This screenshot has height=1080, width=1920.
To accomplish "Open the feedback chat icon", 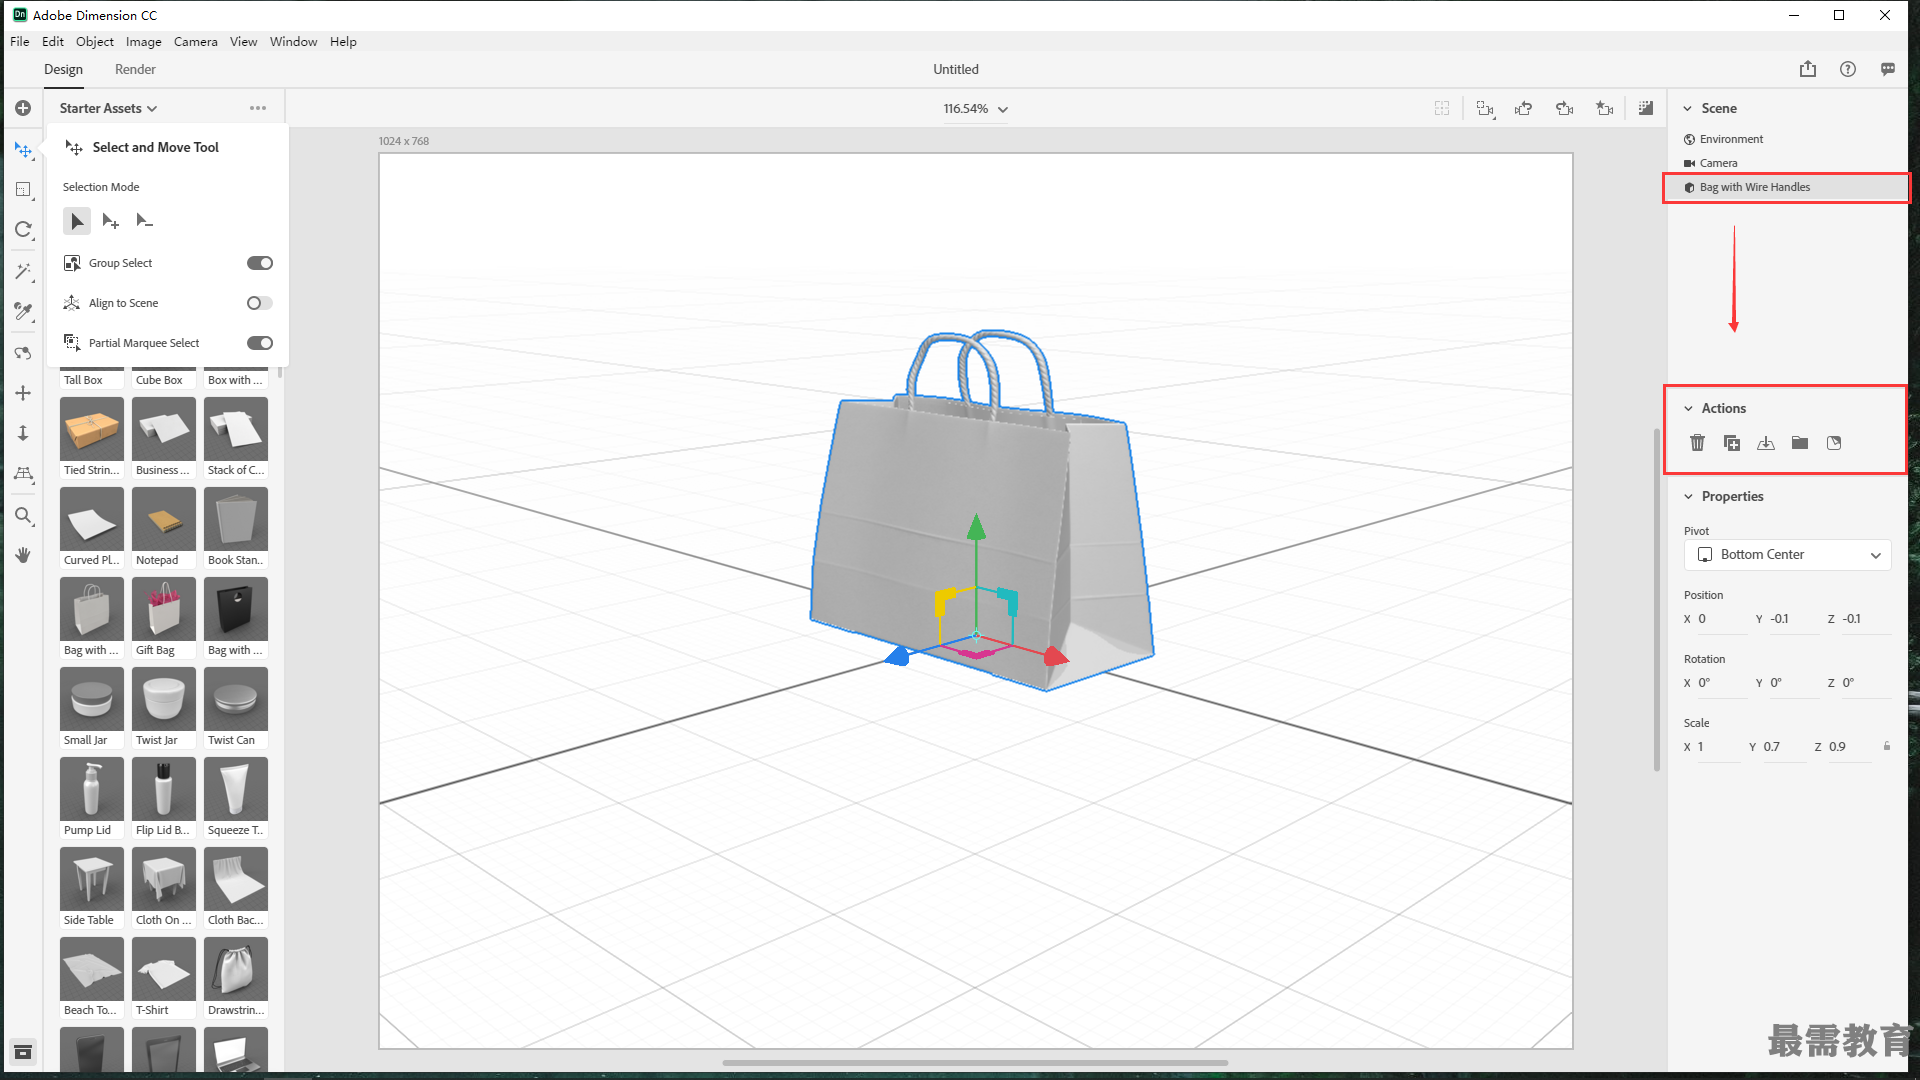I will click(1888, 69).
